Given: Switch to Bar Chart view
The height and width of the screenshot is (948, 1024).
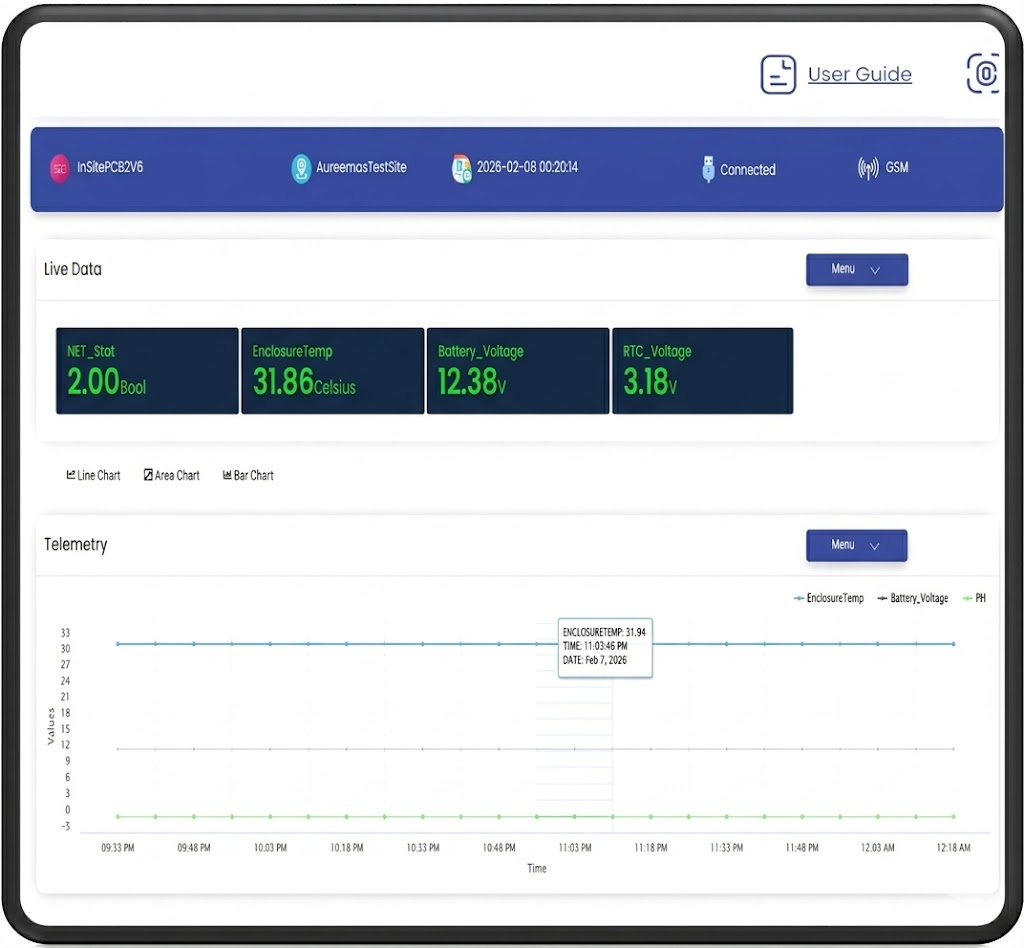Looking at the screenshot, I should point(247,475).
